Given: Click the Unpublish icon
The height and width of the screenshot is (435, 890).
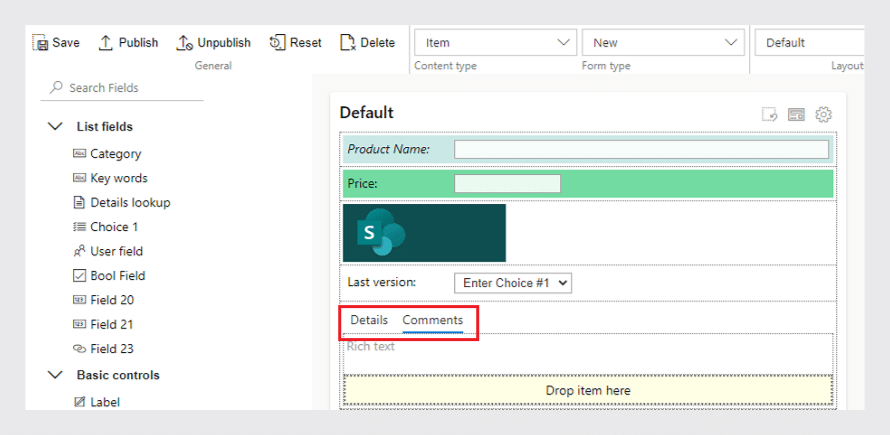Looking at the screenshot, I should pyautogui.click(x=184, y=43).
